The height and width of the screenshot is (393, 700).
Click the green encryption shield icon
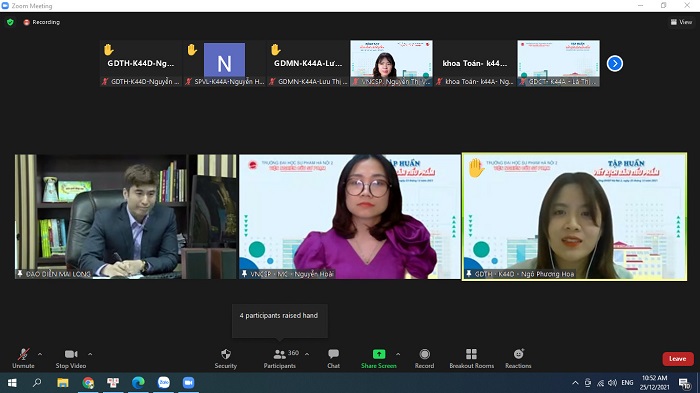(x=10, y=22)
